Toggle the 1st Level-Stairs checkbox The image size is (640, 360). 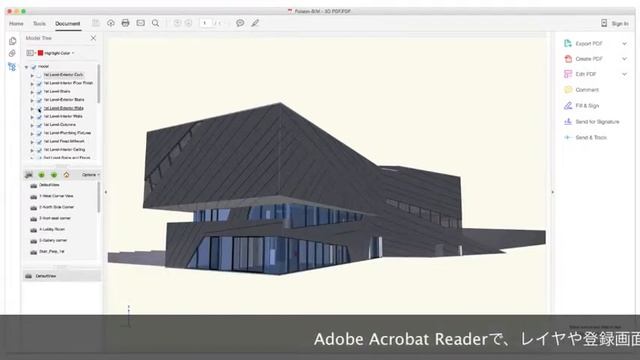[39, 92]
